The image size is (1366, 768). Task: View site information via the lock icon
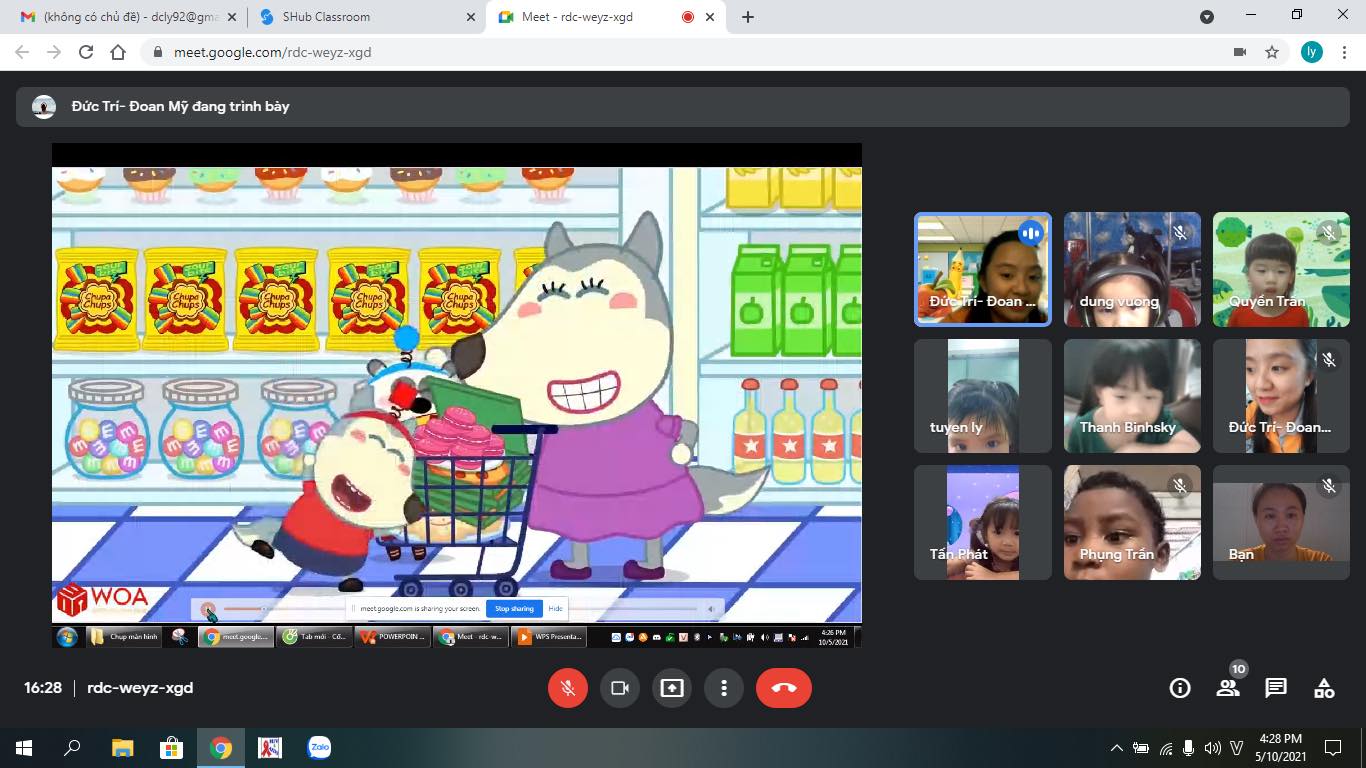pos(158,52)
